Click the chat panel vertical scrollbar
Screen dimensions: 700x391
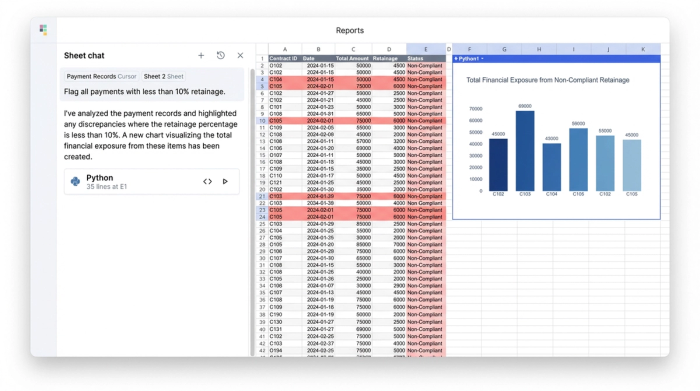click(x=252, y=212)
